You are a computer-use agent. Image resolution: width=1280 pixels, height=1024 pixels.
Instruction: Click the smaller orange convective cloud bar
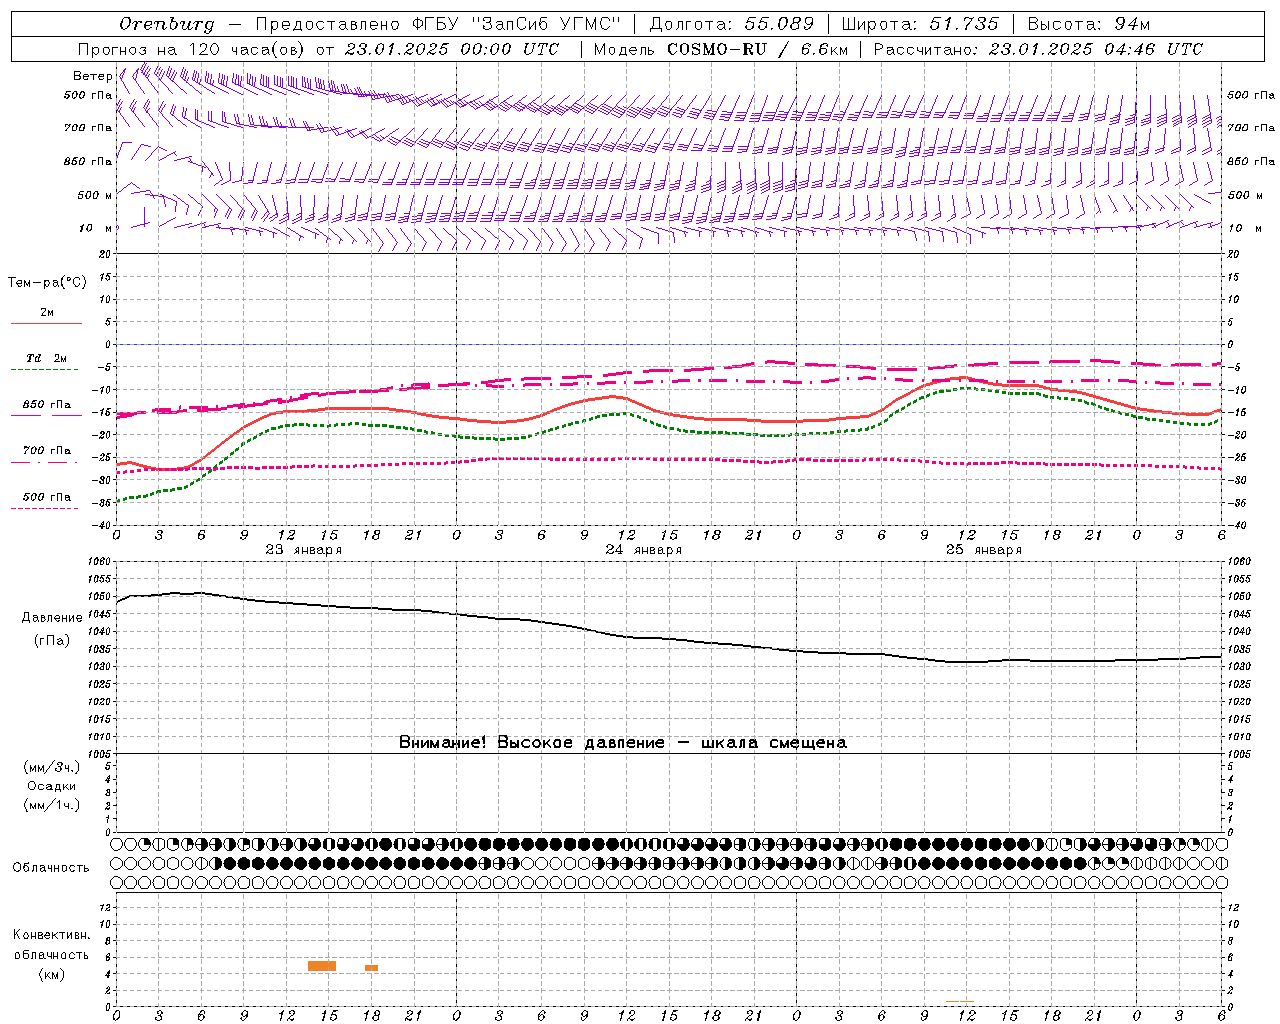coord(371,968)
